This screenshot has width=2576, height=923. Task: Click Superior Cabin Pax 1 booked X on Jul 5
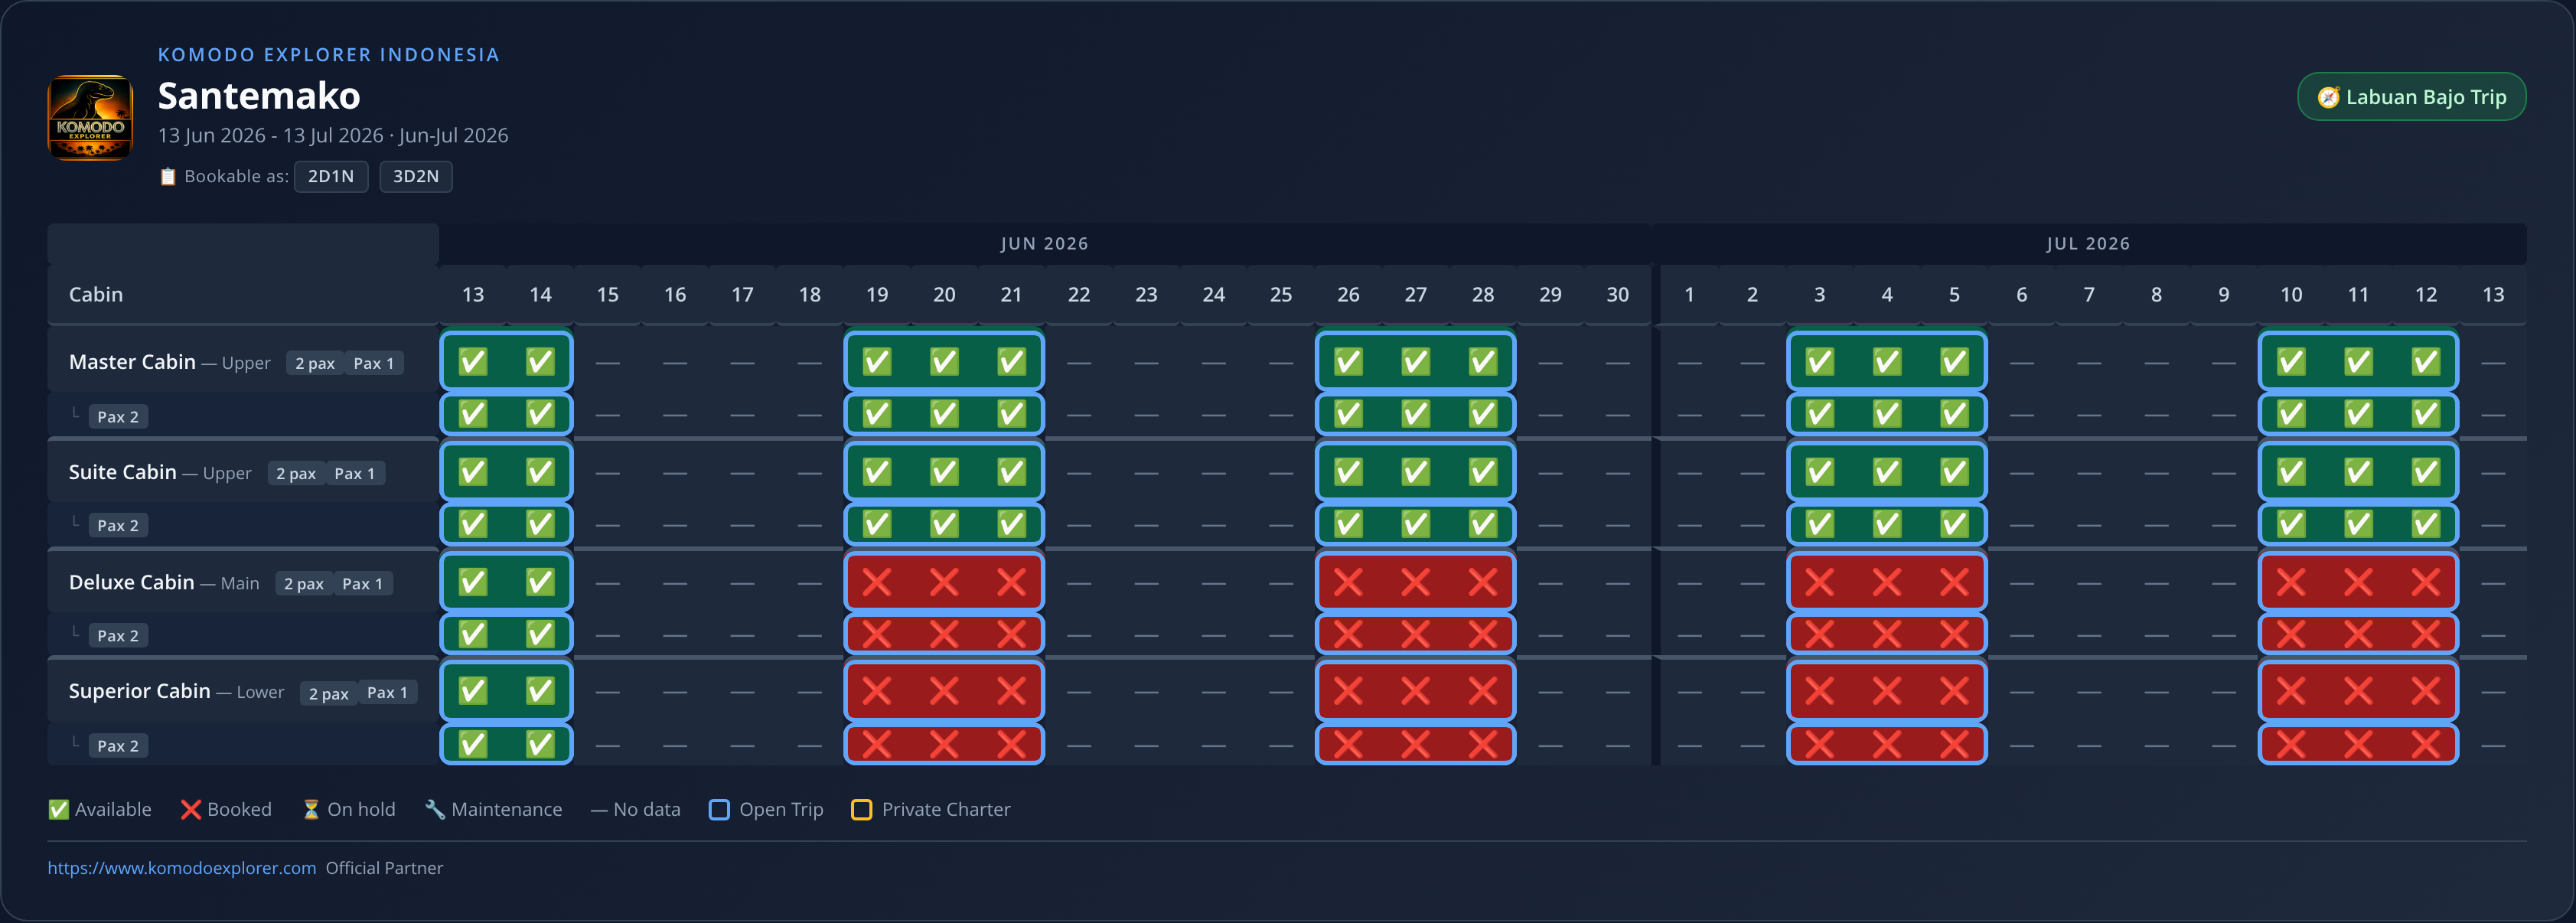[x=1954, y=691]
